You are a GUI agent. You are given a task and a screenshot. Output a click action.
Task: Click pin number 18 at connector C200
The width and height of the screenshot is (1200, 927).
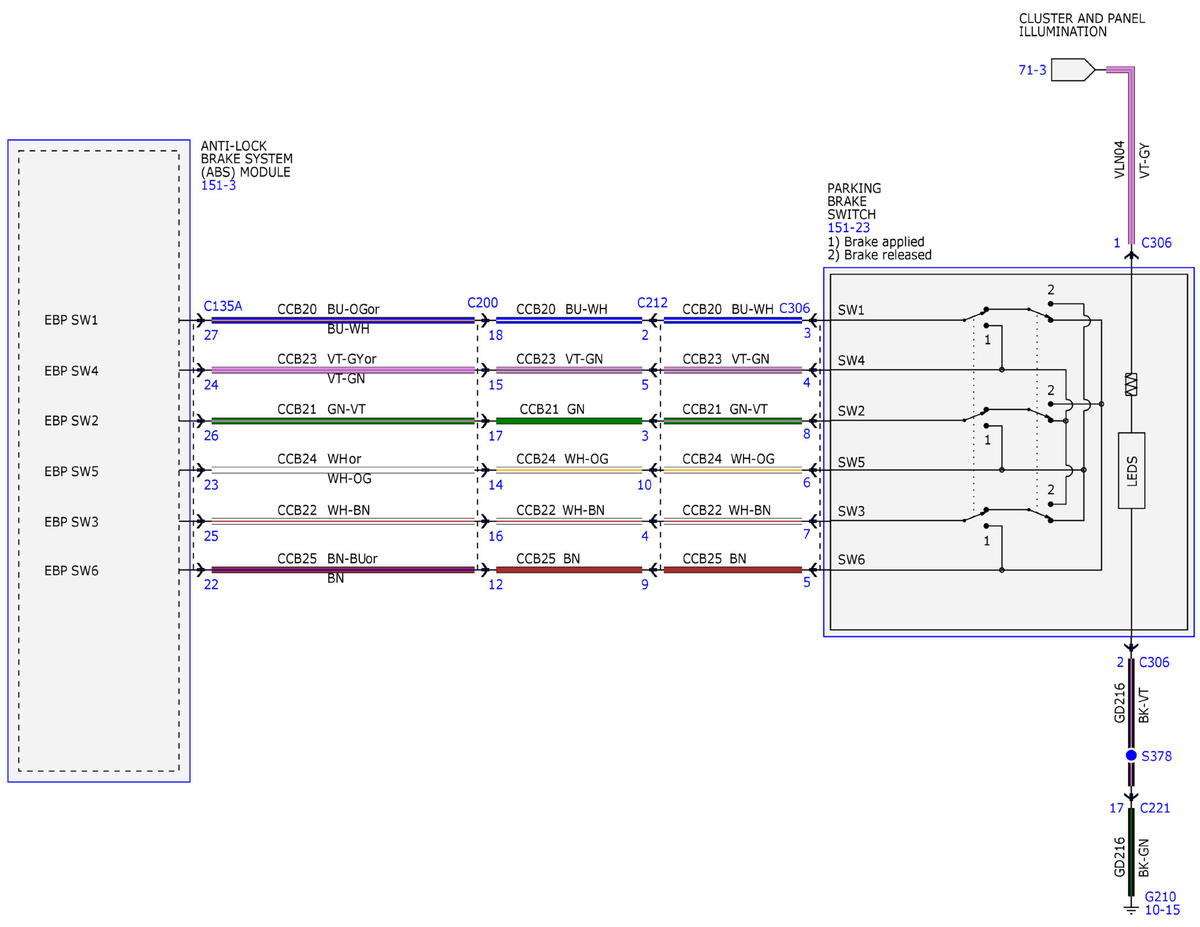[496, 336]
